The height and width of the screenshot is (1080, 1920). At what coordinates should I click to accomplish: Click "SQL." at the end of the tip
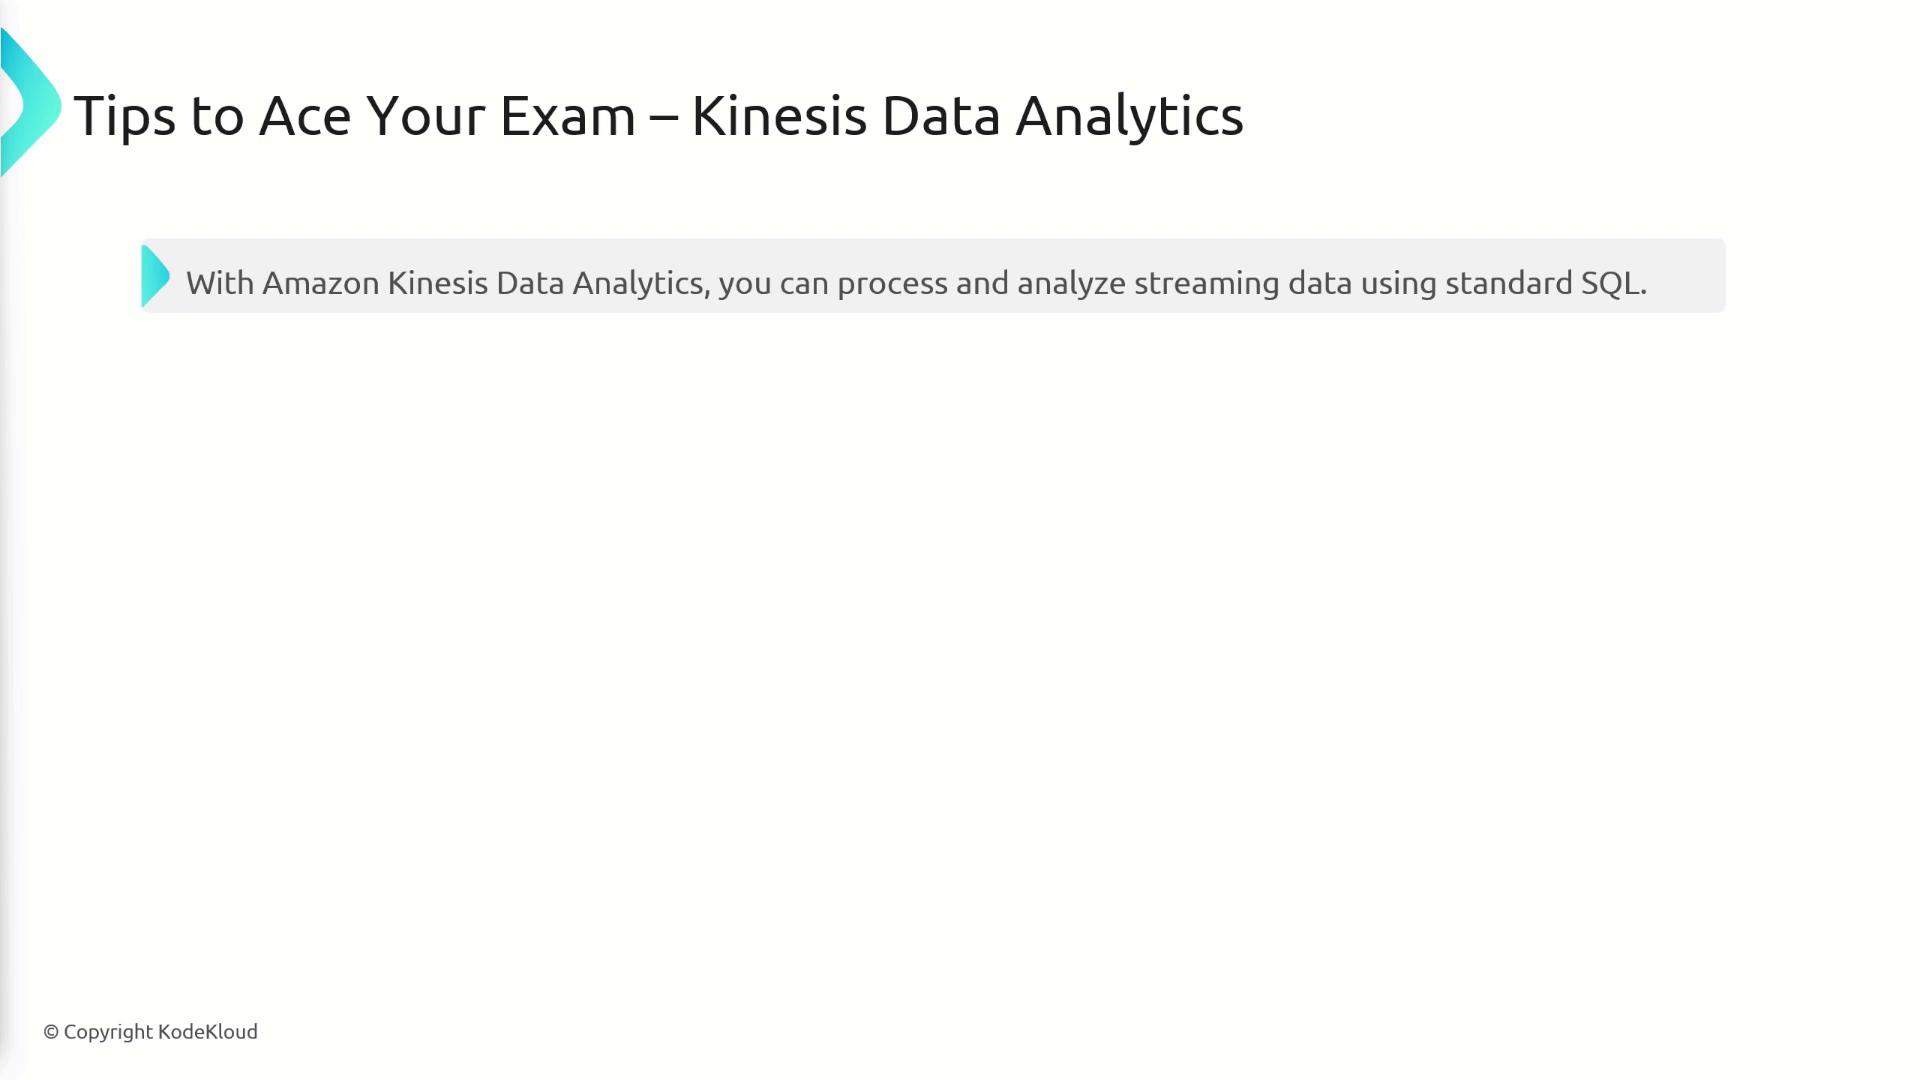click(x=1613, y=283)
